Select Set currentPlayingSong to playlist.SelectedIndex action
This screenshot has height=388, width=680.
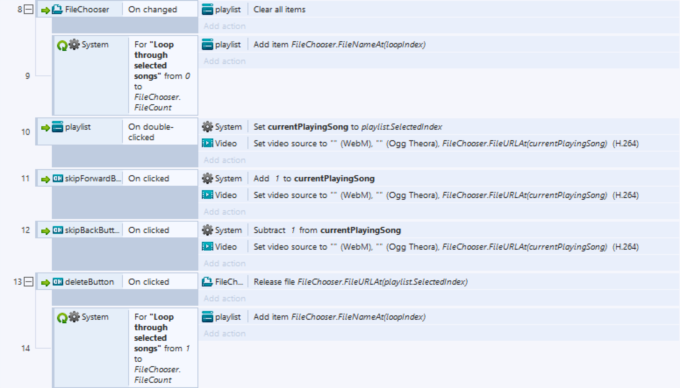coord(439,127)
